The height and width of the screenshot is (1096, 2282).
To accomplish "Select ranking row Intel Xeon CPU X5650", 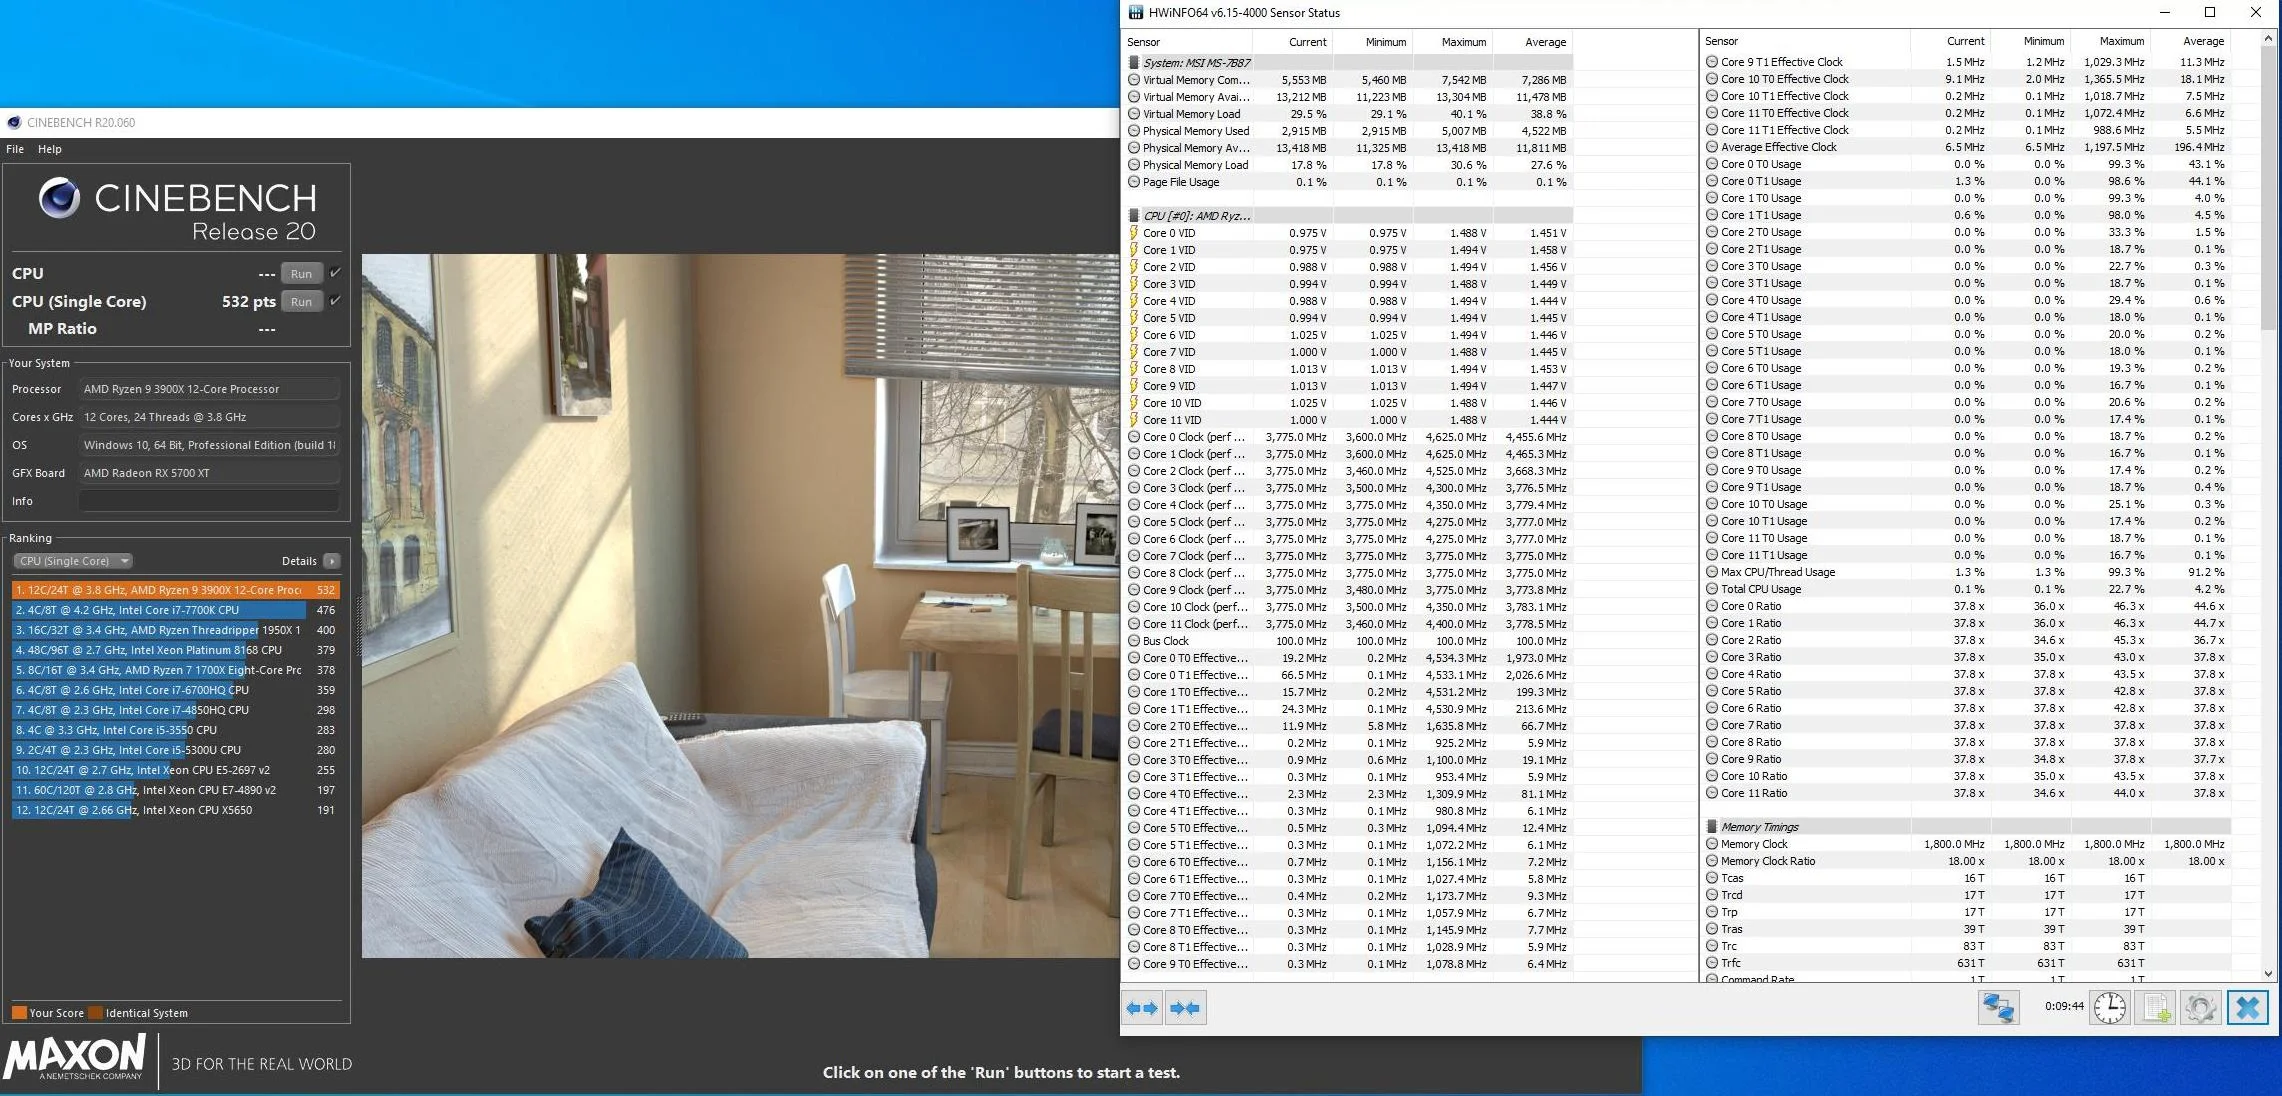I will pyautogui.click(x=176, y=810).
